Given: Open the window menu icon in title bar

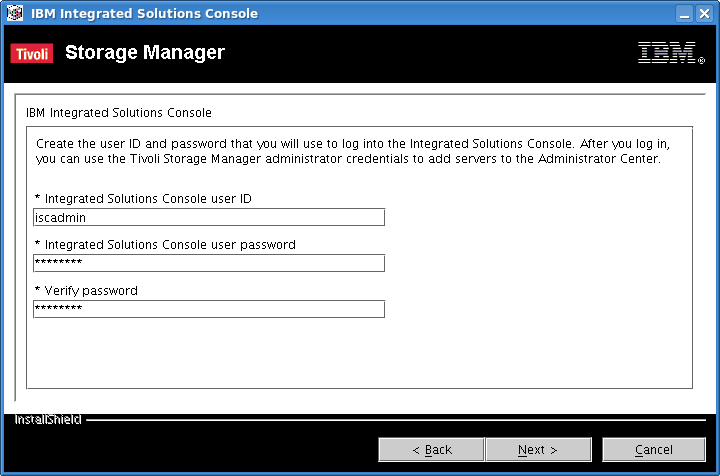Looking at the screenshot, I should tap(15, 13).
